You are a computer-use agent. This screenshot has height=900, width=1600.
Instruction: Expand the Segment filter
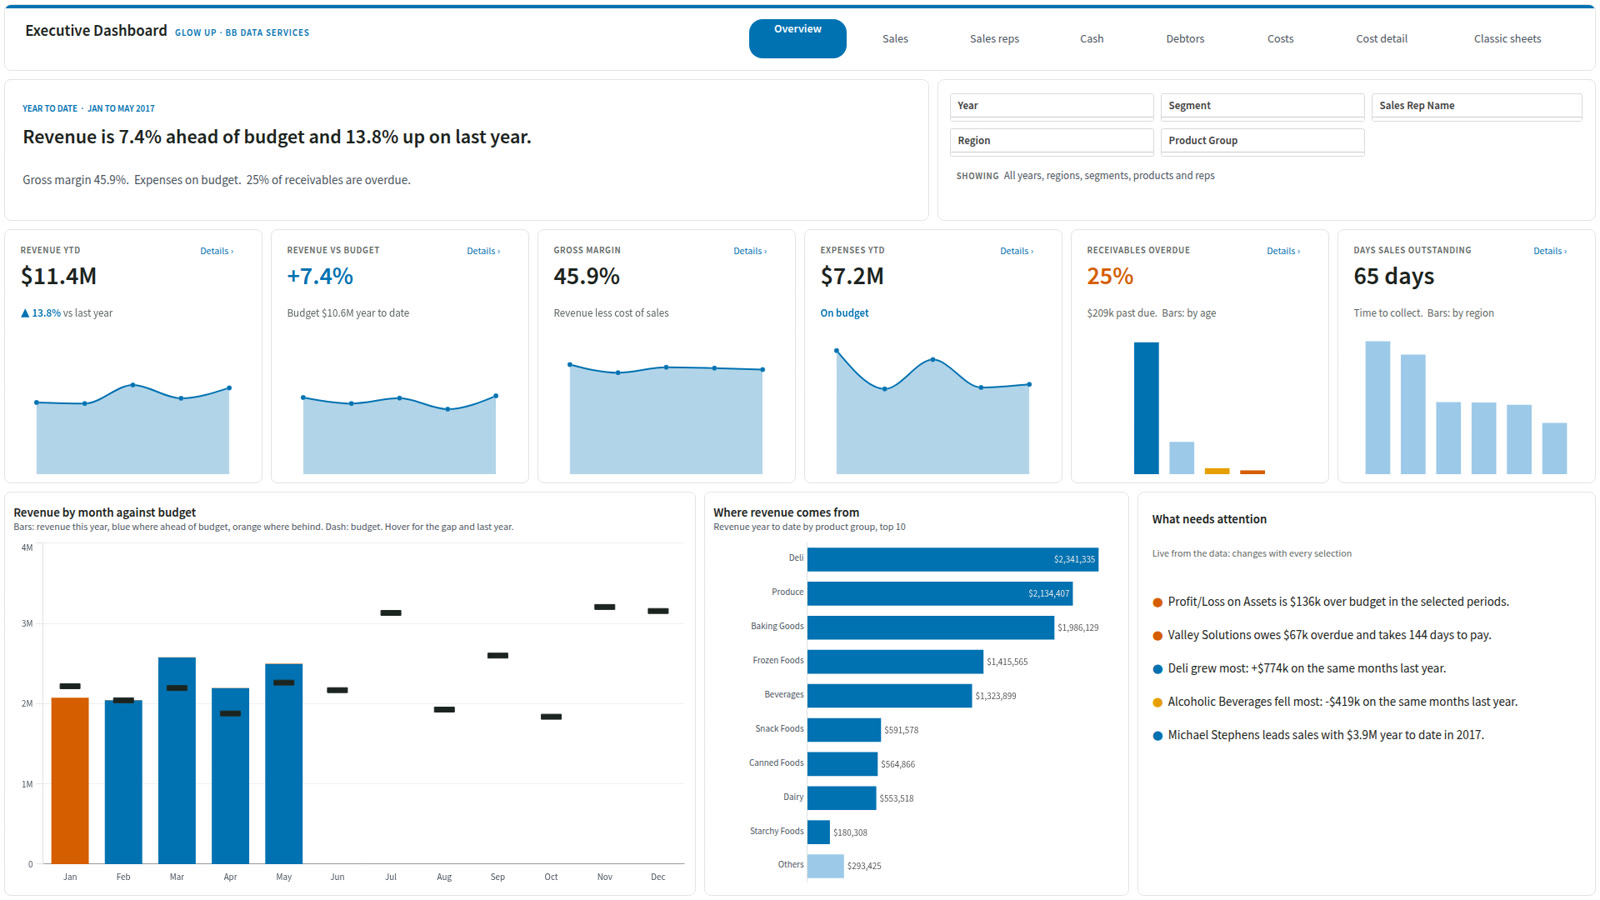(x=1262, y=106)
